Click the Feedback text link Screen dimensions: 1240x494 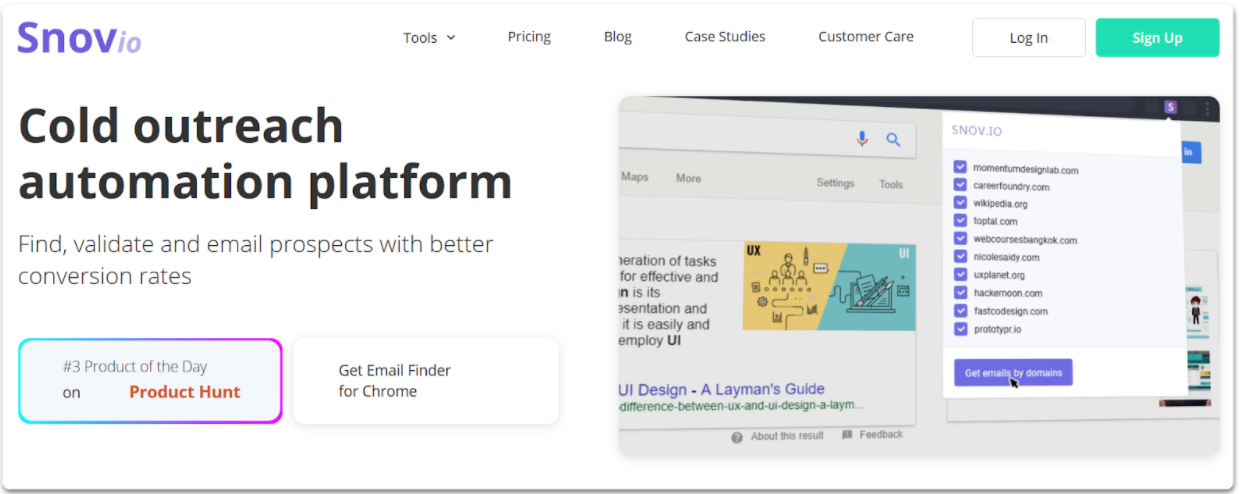click(881, 434)
